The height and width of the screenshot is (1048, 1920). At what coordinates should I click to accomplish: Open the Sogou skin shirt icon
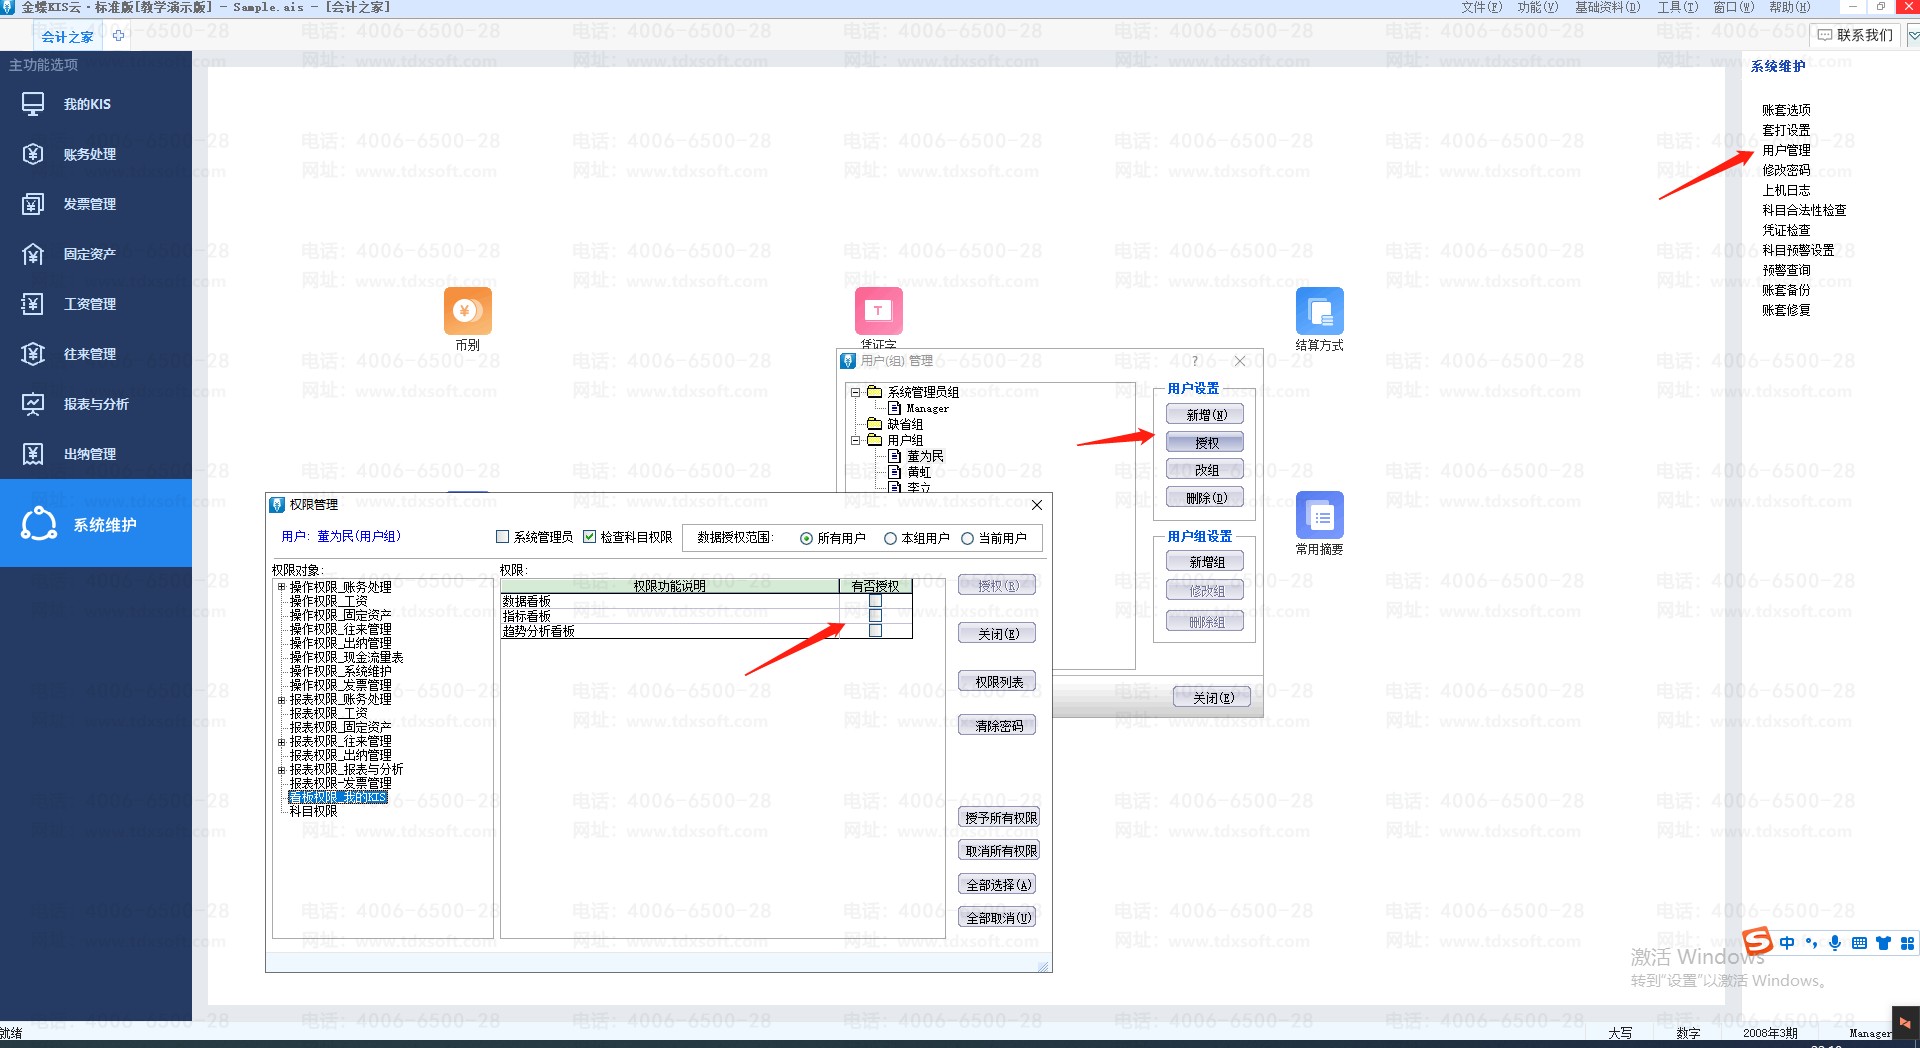pos(1883,943)
